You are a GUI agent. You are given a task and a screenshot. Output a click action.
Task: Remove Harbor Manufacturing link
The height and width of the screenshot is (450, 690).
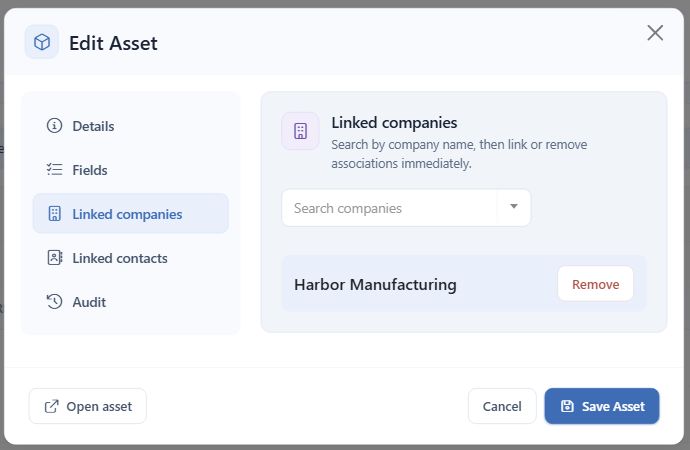coord(595,284)
